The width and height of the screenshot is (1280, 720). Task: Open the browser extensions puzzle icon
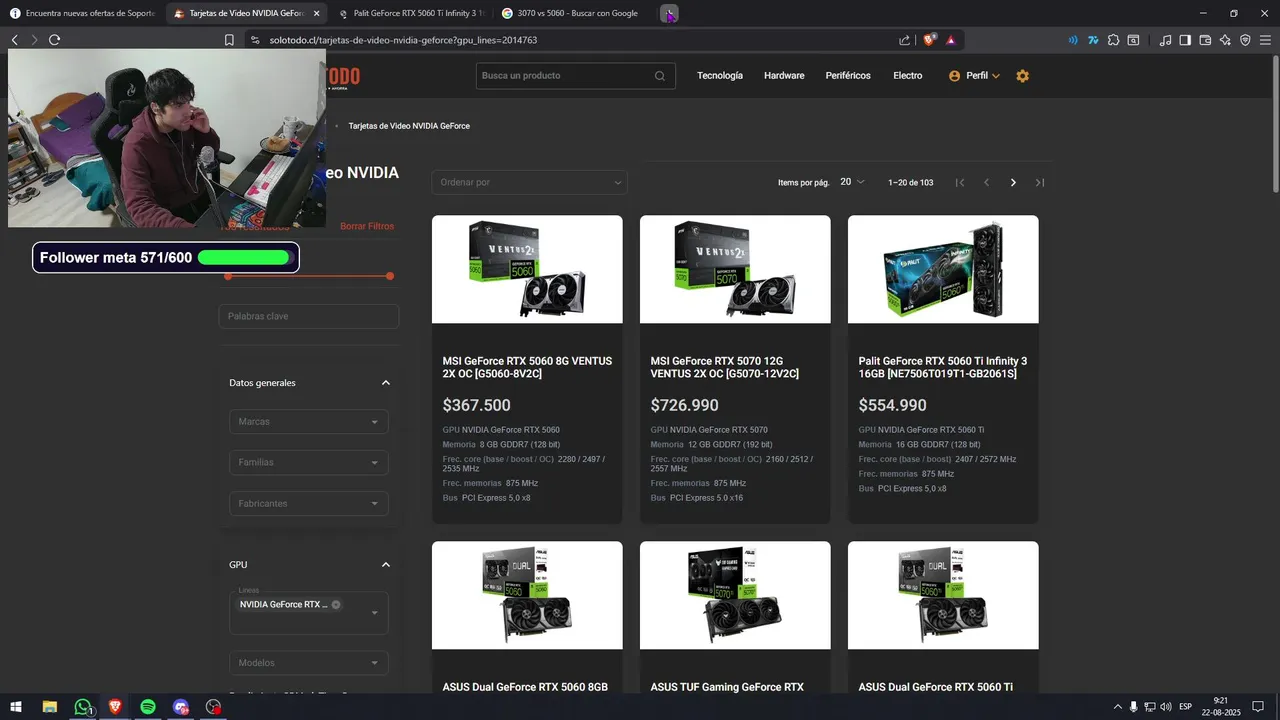1113,40
